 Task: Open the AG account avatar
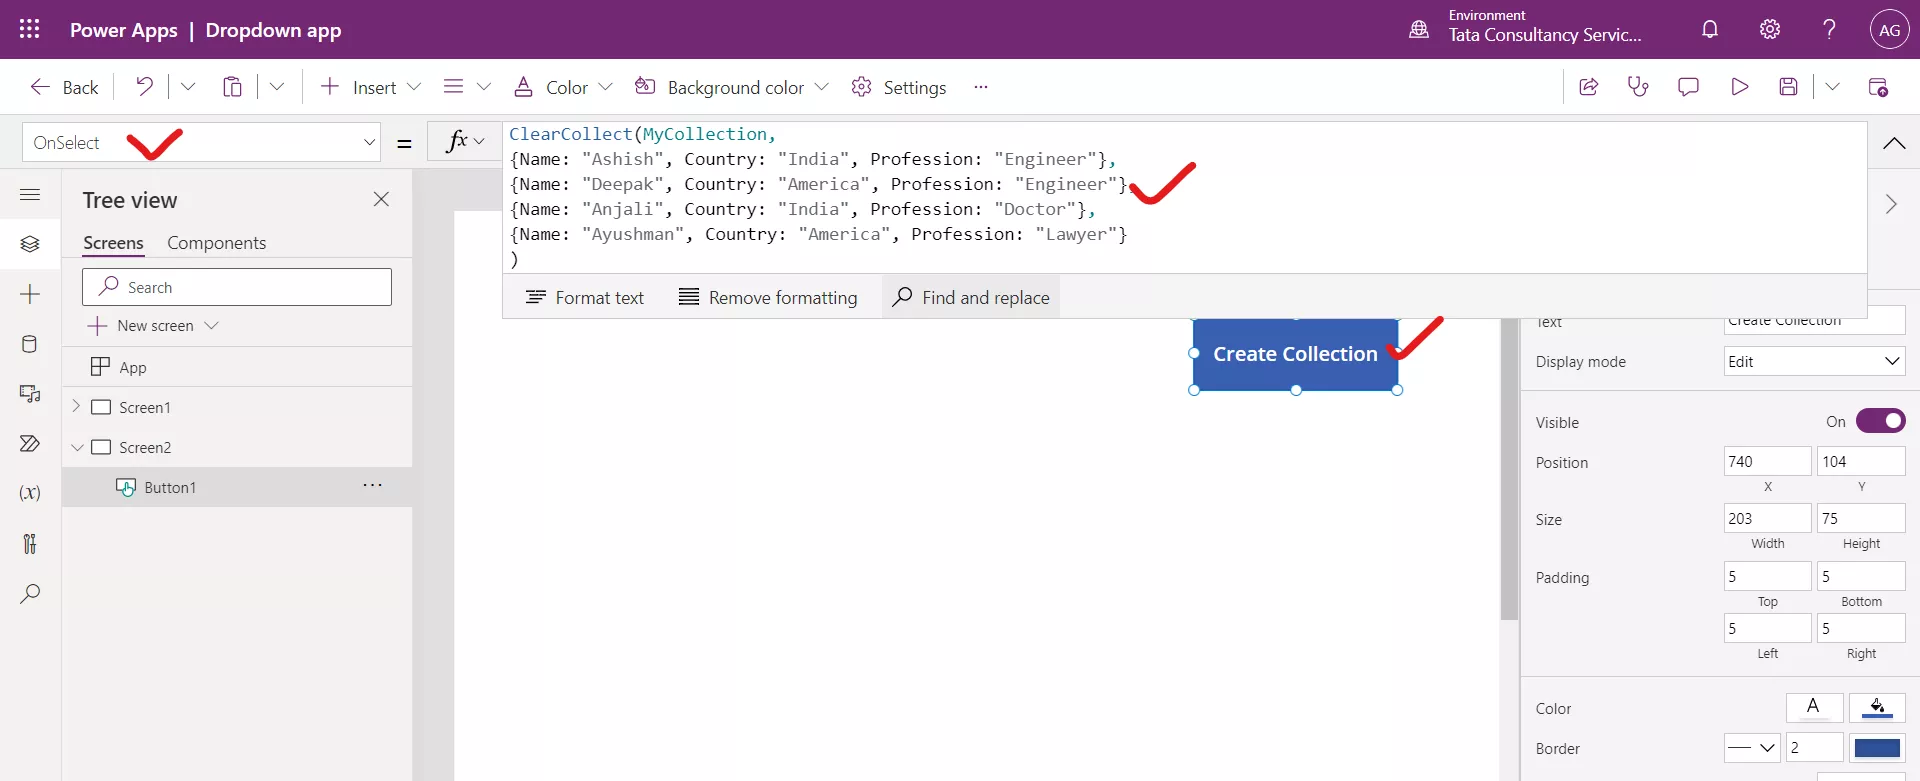(x=1889, y=30)
